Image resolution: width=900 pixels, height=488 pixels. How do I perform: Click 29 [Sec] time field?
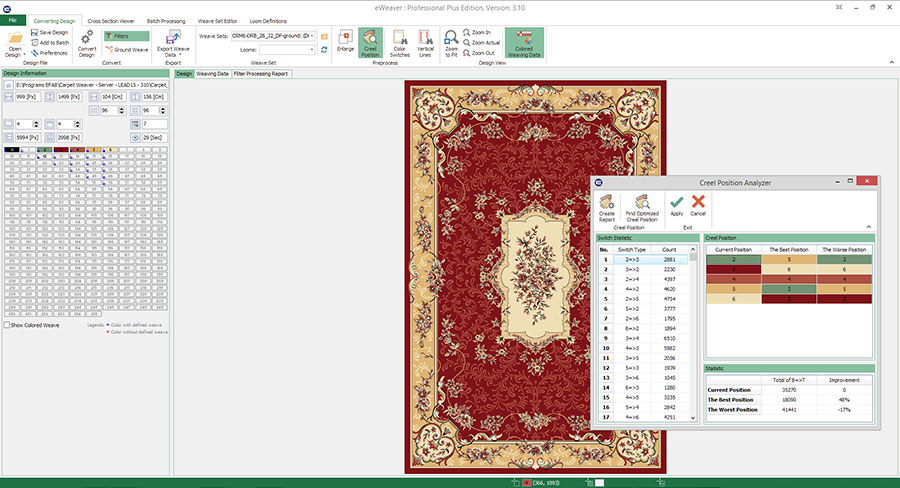click(154, 138)
